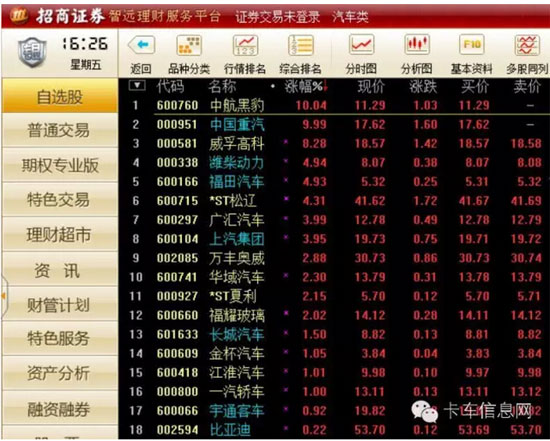550x441 pixels.
Task: Select the 自选股 tab
Action: tap(60, 96)
